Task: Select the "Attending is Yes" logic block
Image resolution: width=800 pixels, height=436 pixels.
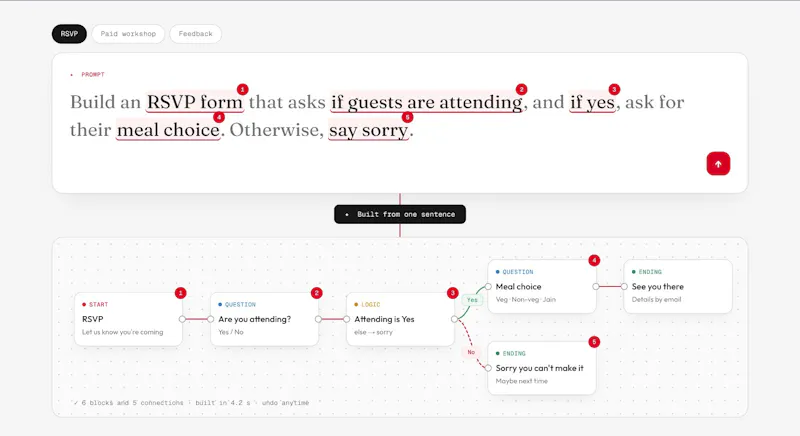Action: (x=400, y=319)
